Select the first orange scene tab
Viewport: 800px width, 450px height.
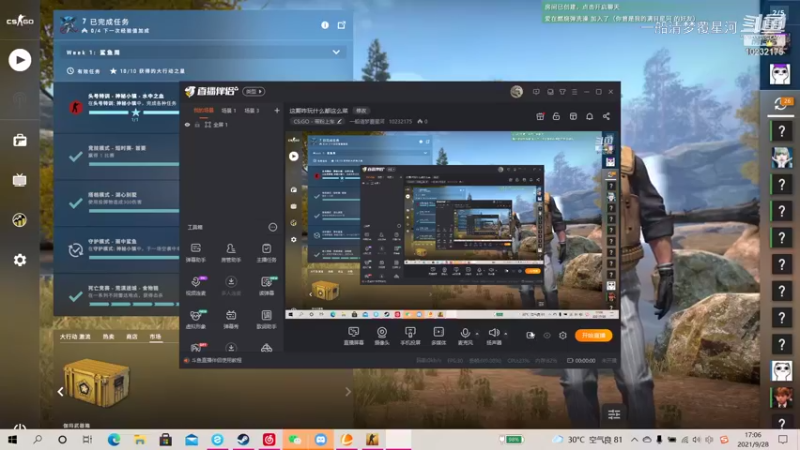(204, 111)
